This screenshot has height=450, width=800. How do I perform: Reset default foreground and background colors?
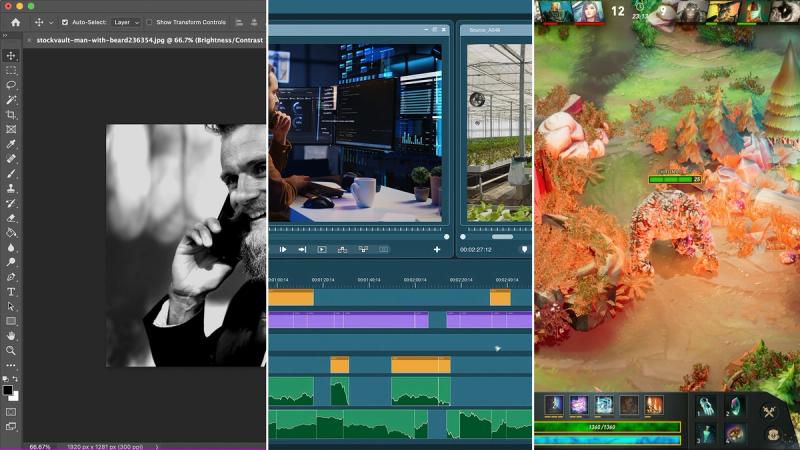(x=6, y=379)
